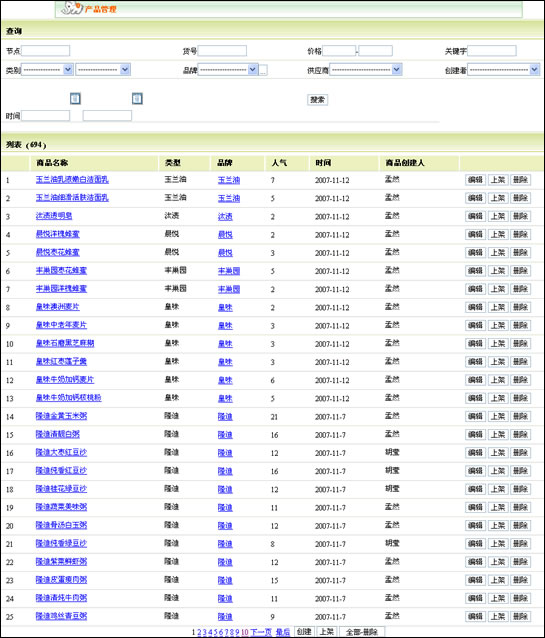Click 上架 button in row 9
Viewport: 545px width, 638px height.
498,325
